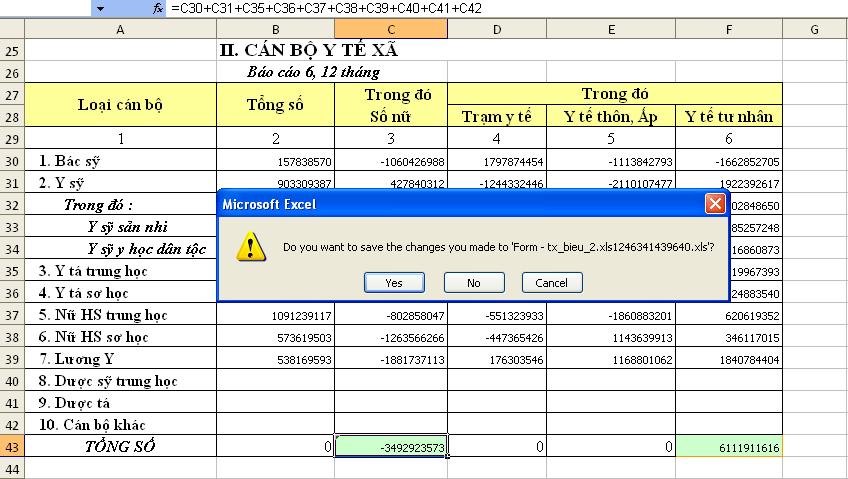Click the 'Microsoft Excel' dialog title bar
This screenshot has height=479, width=848.
(x=450, y=204)
